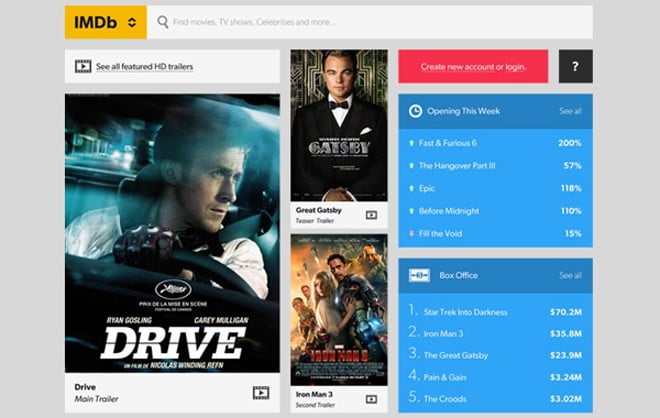See all Box Office results
This screenshot has height=418, width=660.
click(x=570, y=275)
